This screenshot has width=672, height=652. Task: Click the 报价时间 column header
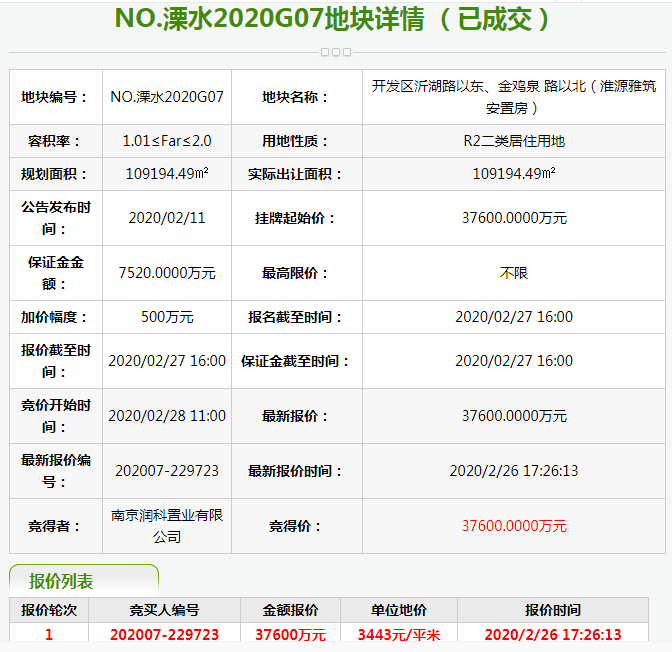553,610
